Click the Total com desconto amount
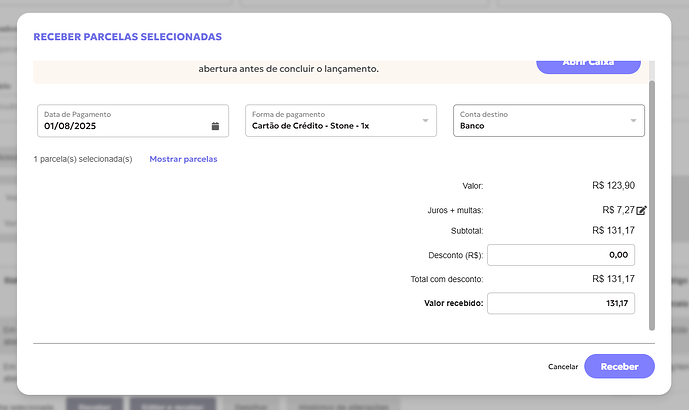The width and height of the screenshot is (689, 410). point(613,279)
